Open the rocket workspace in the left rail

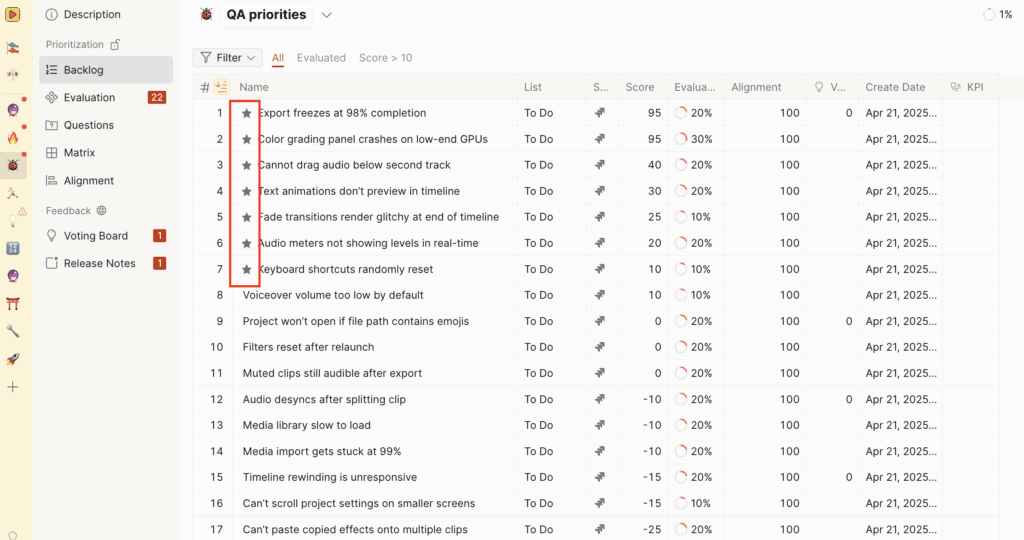pyautogui.click(x=13, y=359)
